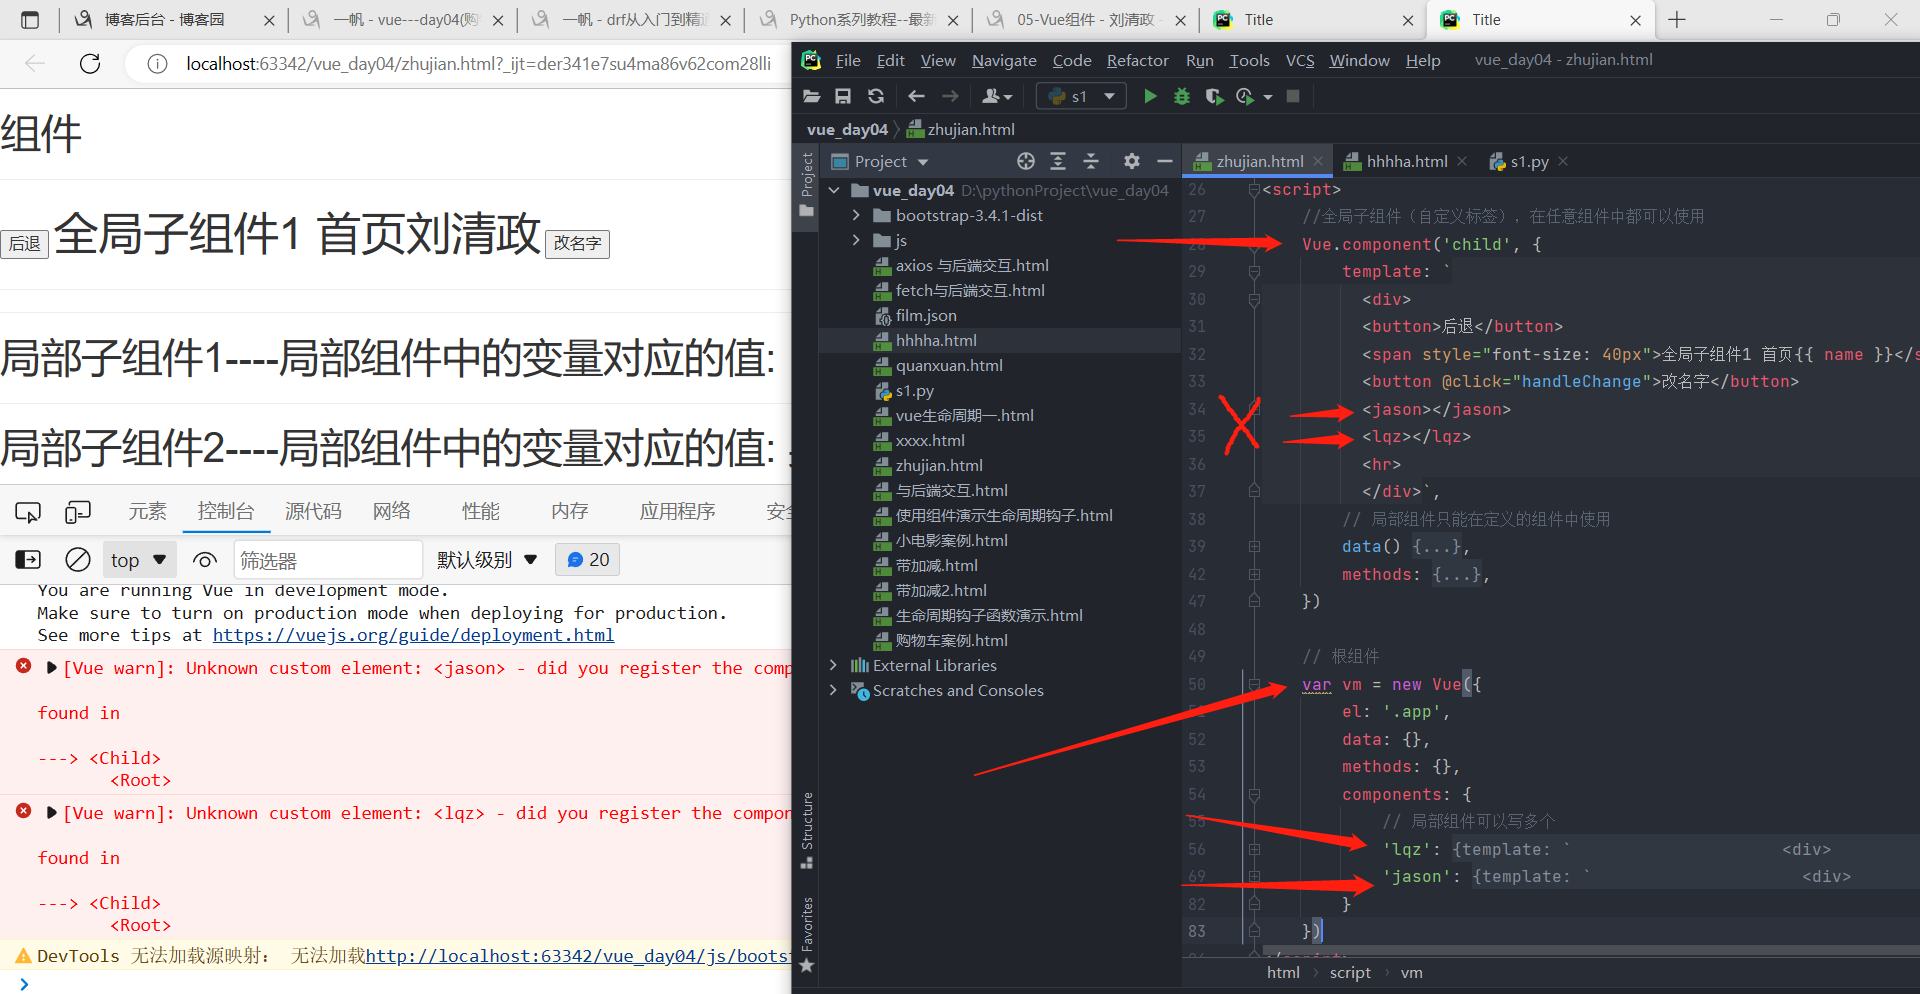The image size is (1920, 994).
Task: Expand the Unknown custom element <jason> warning
Action: (x=51, y=668)
